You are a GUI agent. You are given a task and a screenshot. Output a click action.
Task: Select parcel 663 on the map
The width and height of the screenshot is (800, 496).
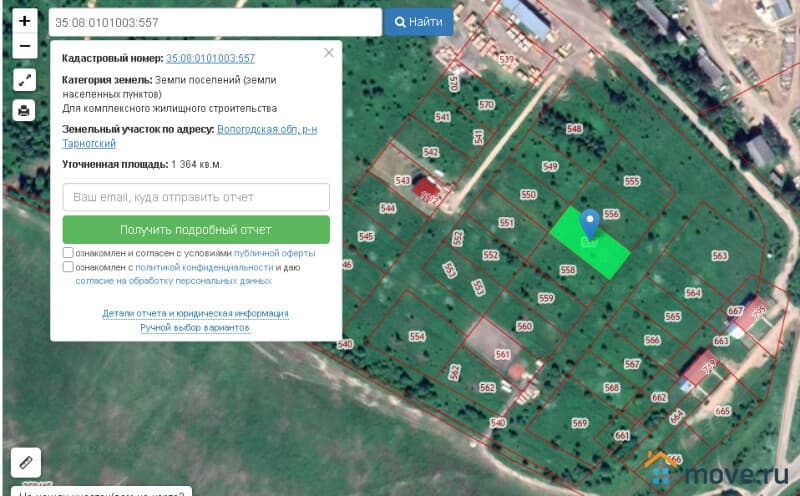[721, 341]
